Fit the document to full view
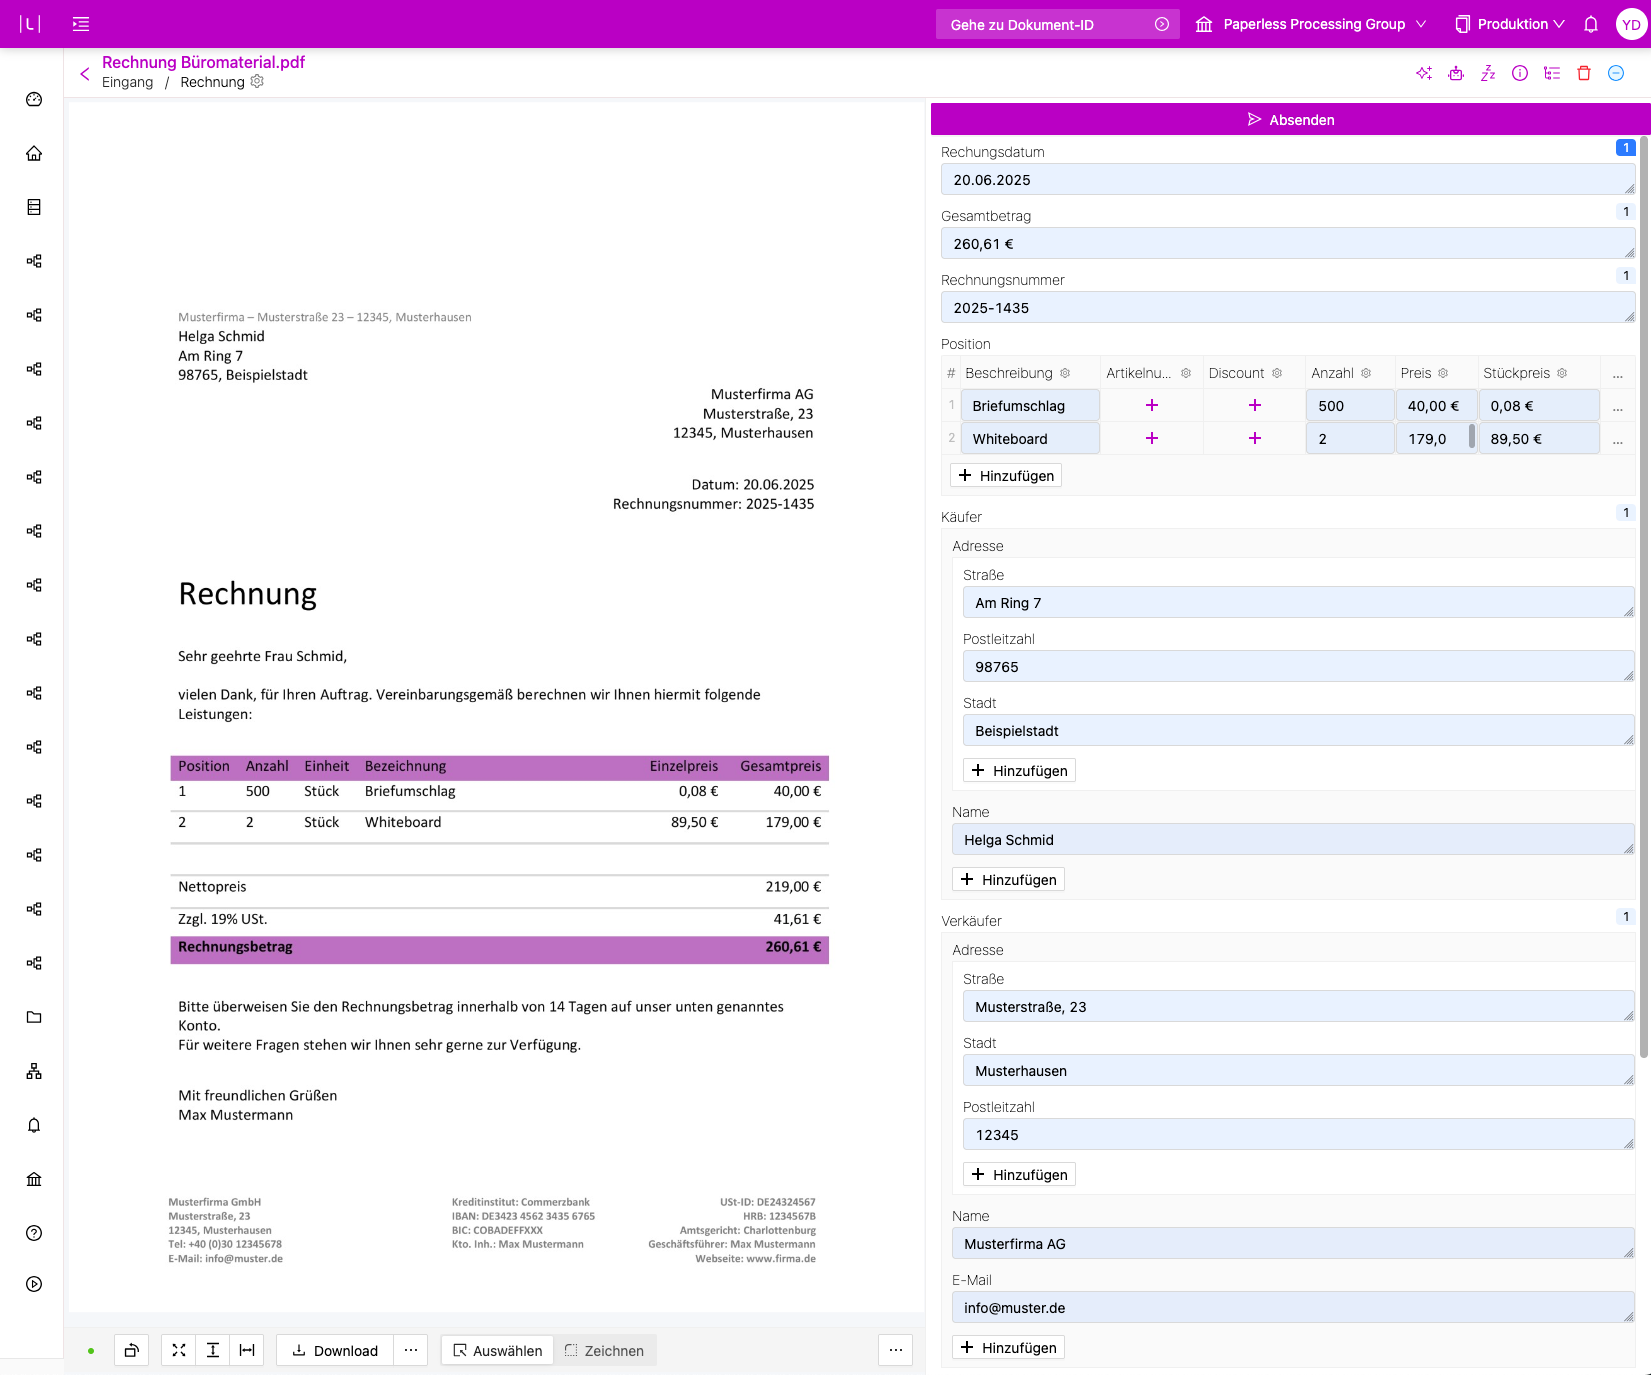The height and width of the screenshot is (1375, 1651). pyautogui.click(x=179, y=1350)
